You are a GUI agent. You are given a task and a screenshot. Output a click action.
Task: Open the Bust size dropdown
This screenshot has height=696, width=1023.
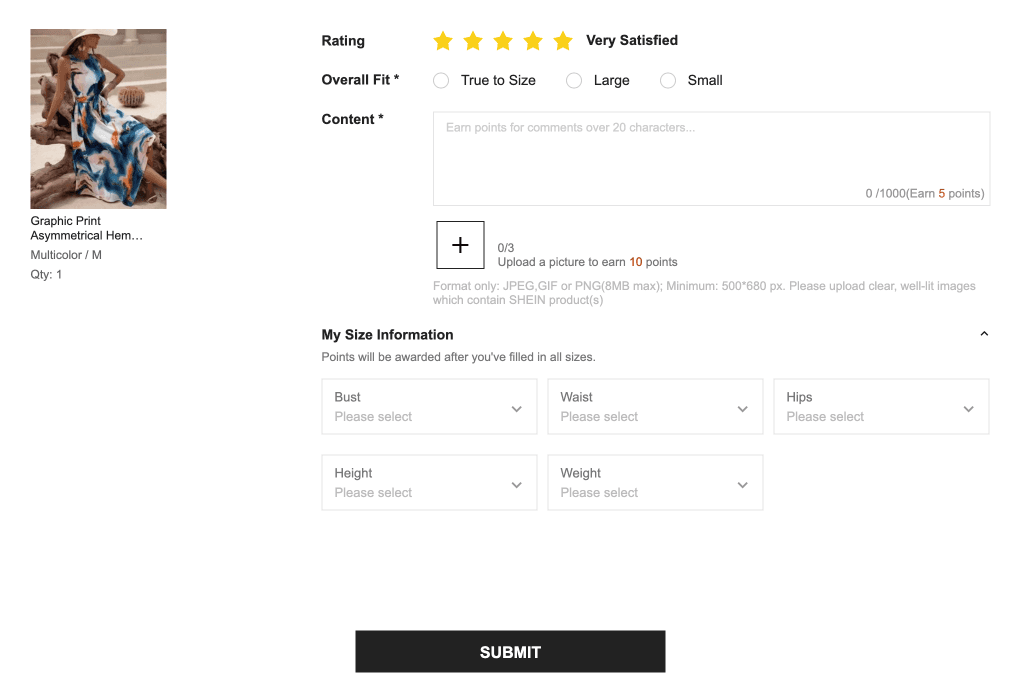coord(429,407)
